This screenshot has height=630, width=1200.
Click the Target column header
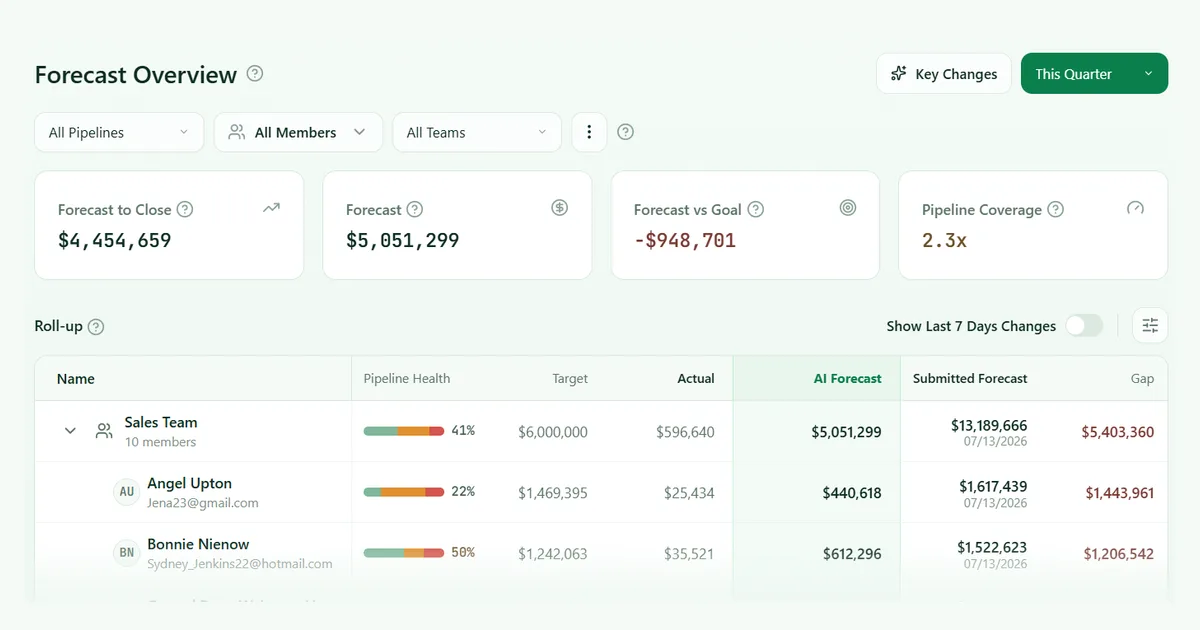coord(570,379)
